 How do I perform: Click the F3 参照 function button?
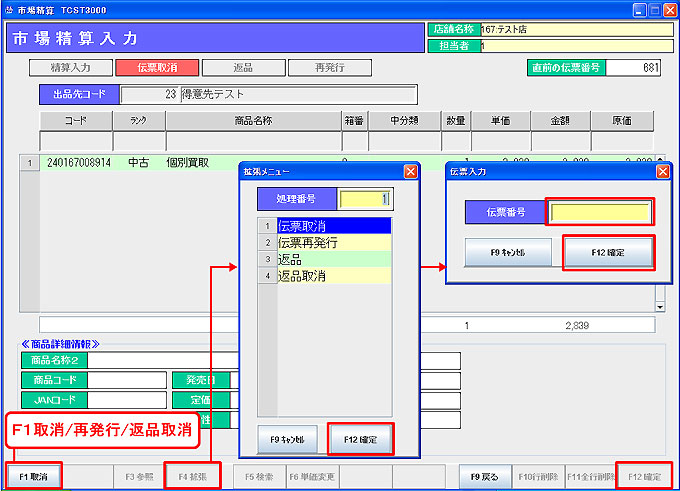139,477
